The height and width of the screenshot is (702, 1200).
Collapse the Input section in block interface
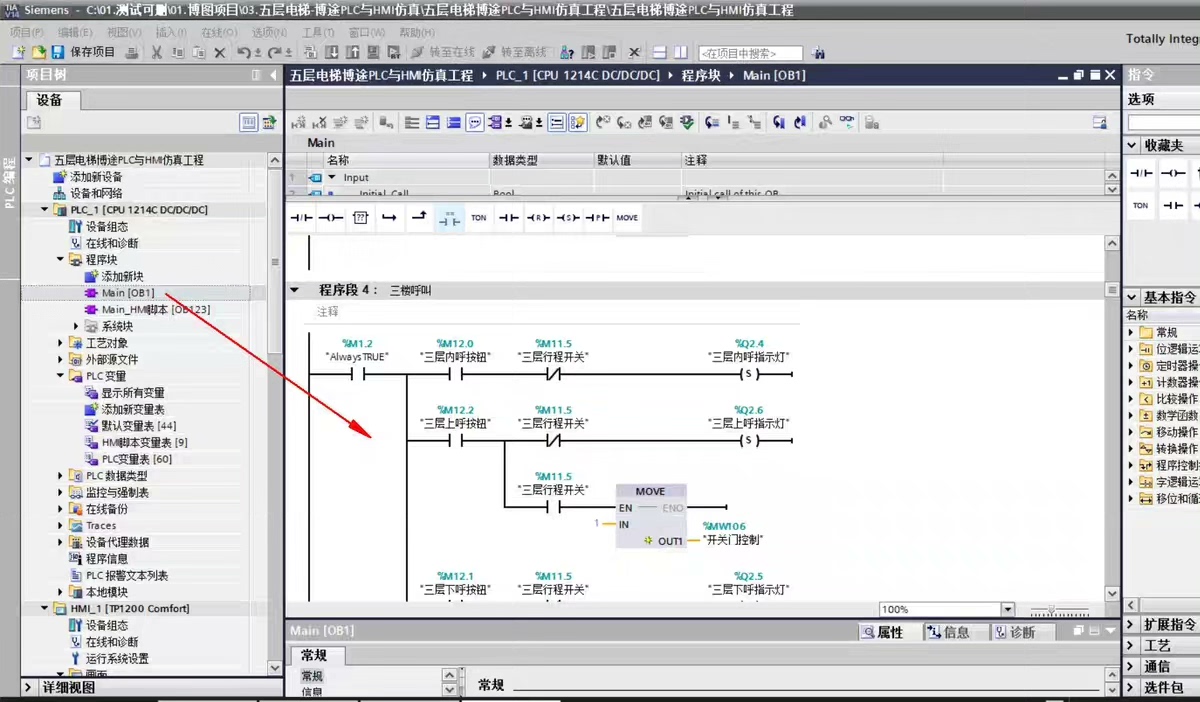(x=332, y=177)
